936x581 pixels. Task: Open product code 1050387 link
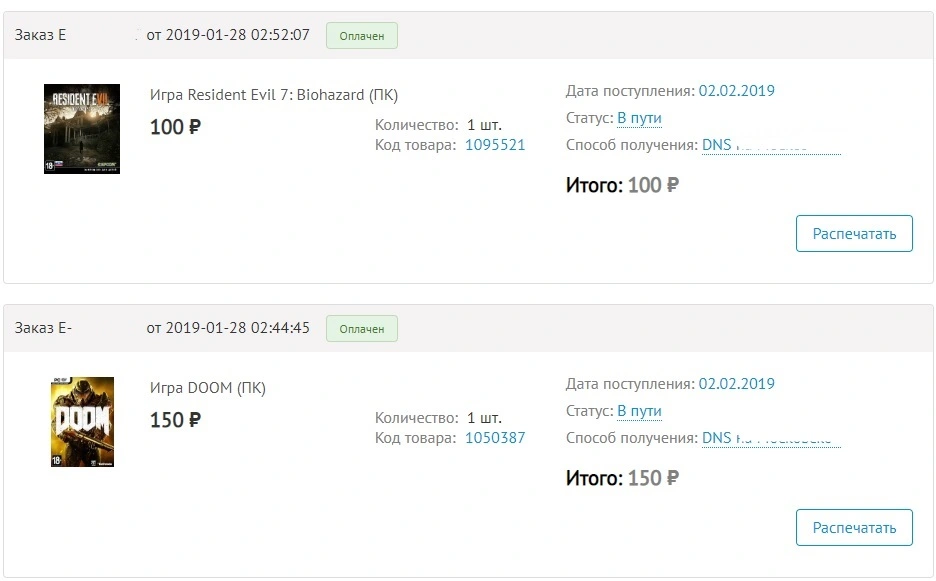coord(495,438)
